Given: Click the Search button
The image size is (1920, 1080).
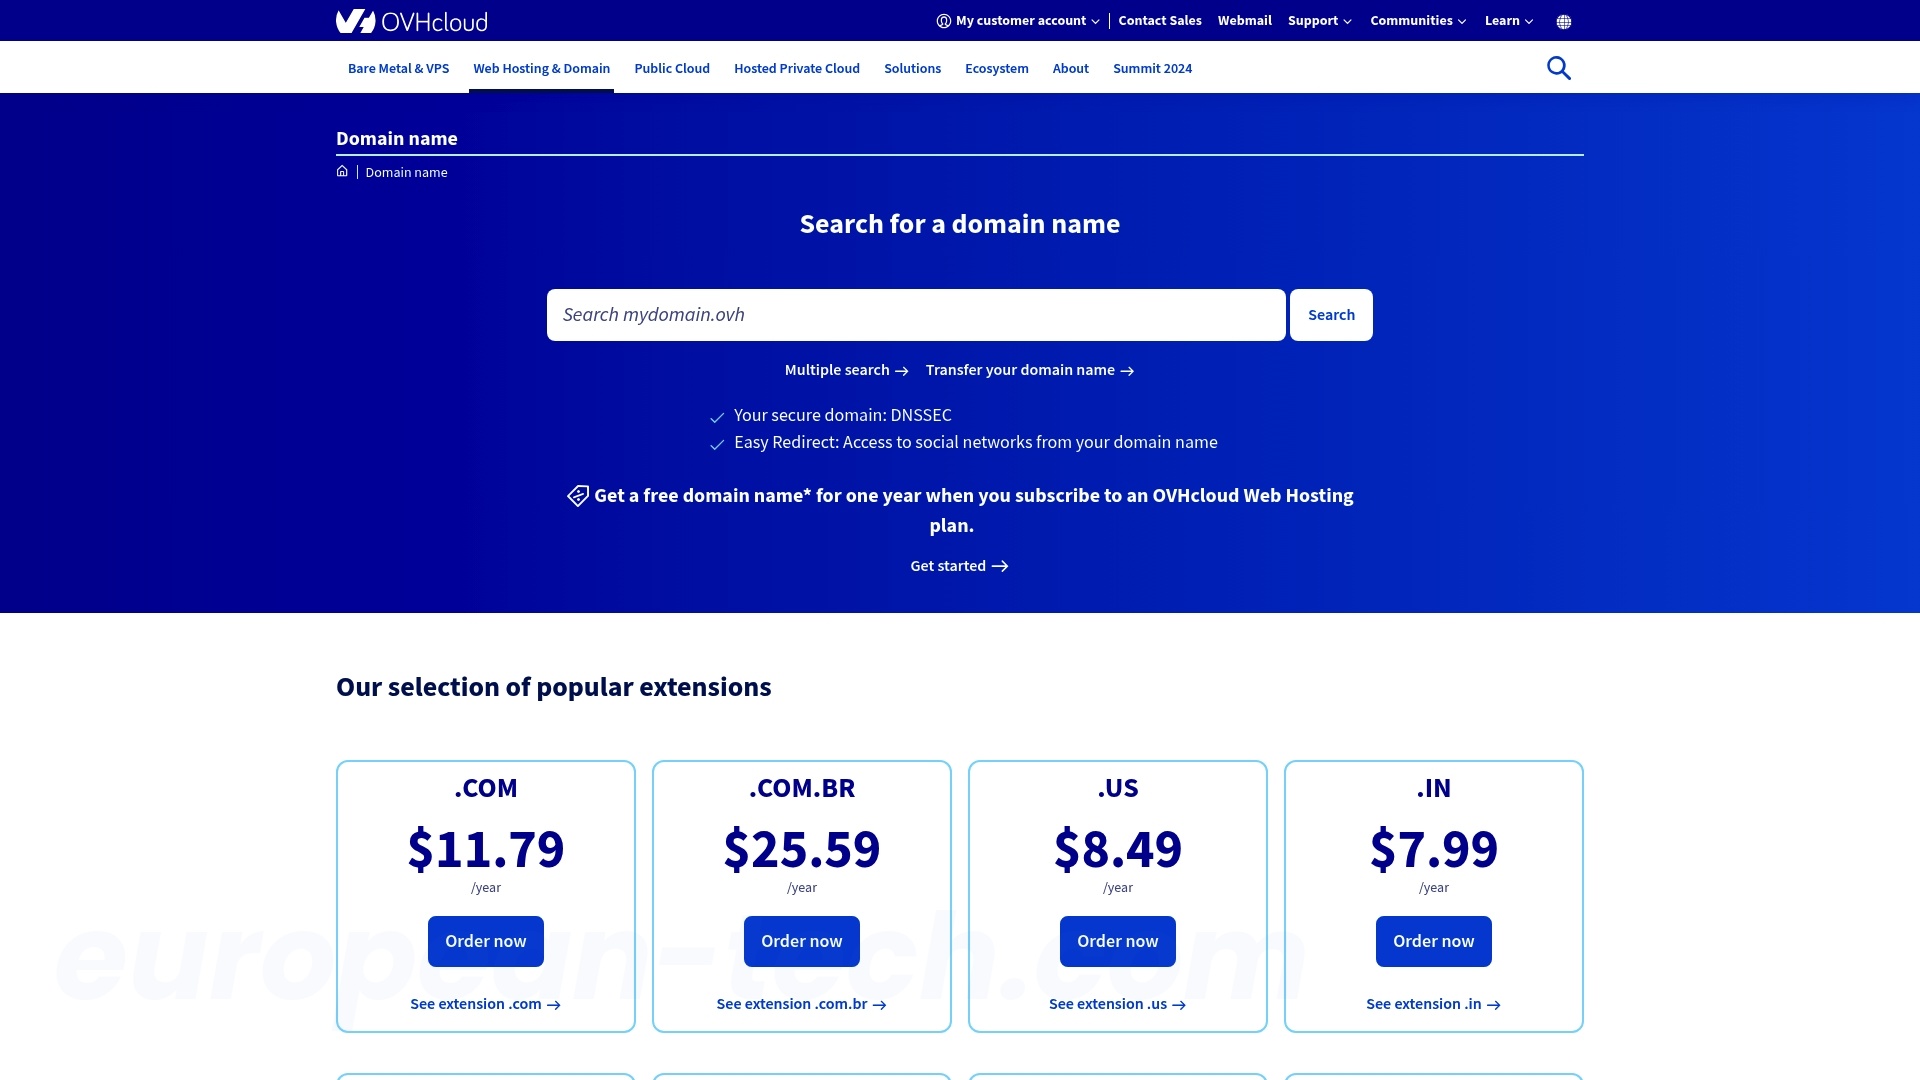Looking at the screenshot, I should (x=1330, y=314).
